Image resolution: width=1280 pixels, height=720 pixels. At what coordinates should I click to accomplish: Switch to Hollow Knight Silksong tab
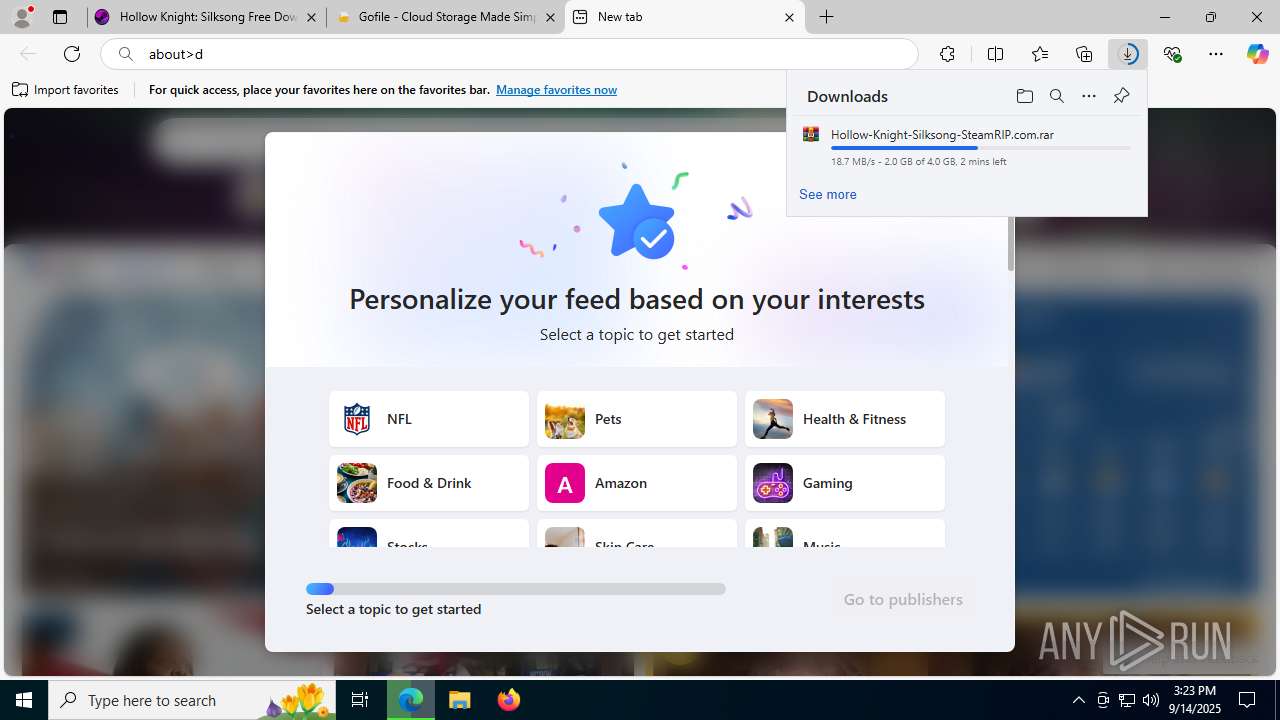[207, 17]
